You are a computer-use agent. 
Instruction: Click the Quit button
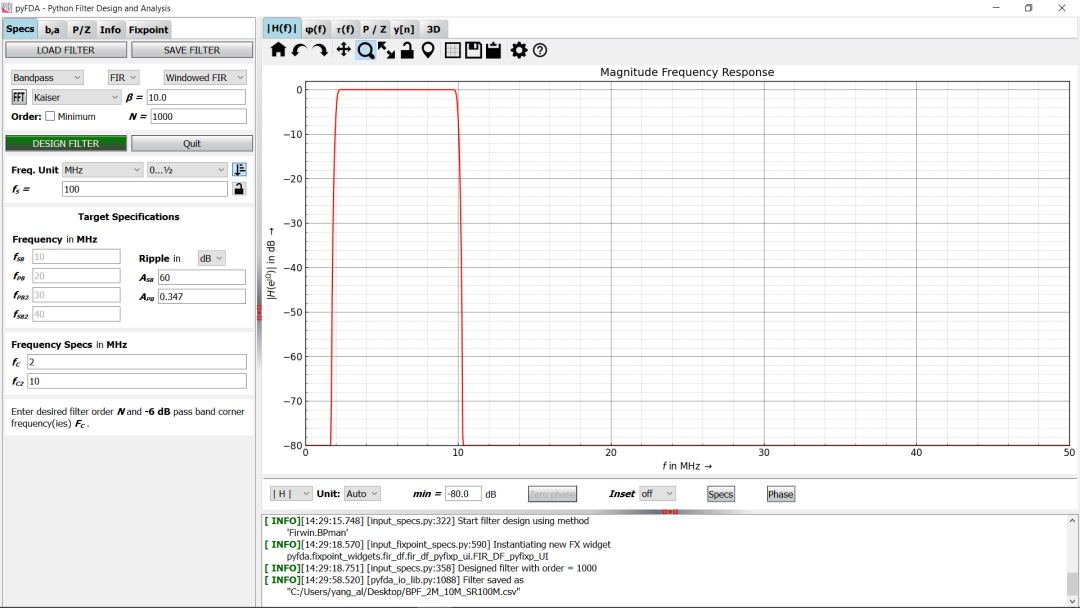point(191,143)
